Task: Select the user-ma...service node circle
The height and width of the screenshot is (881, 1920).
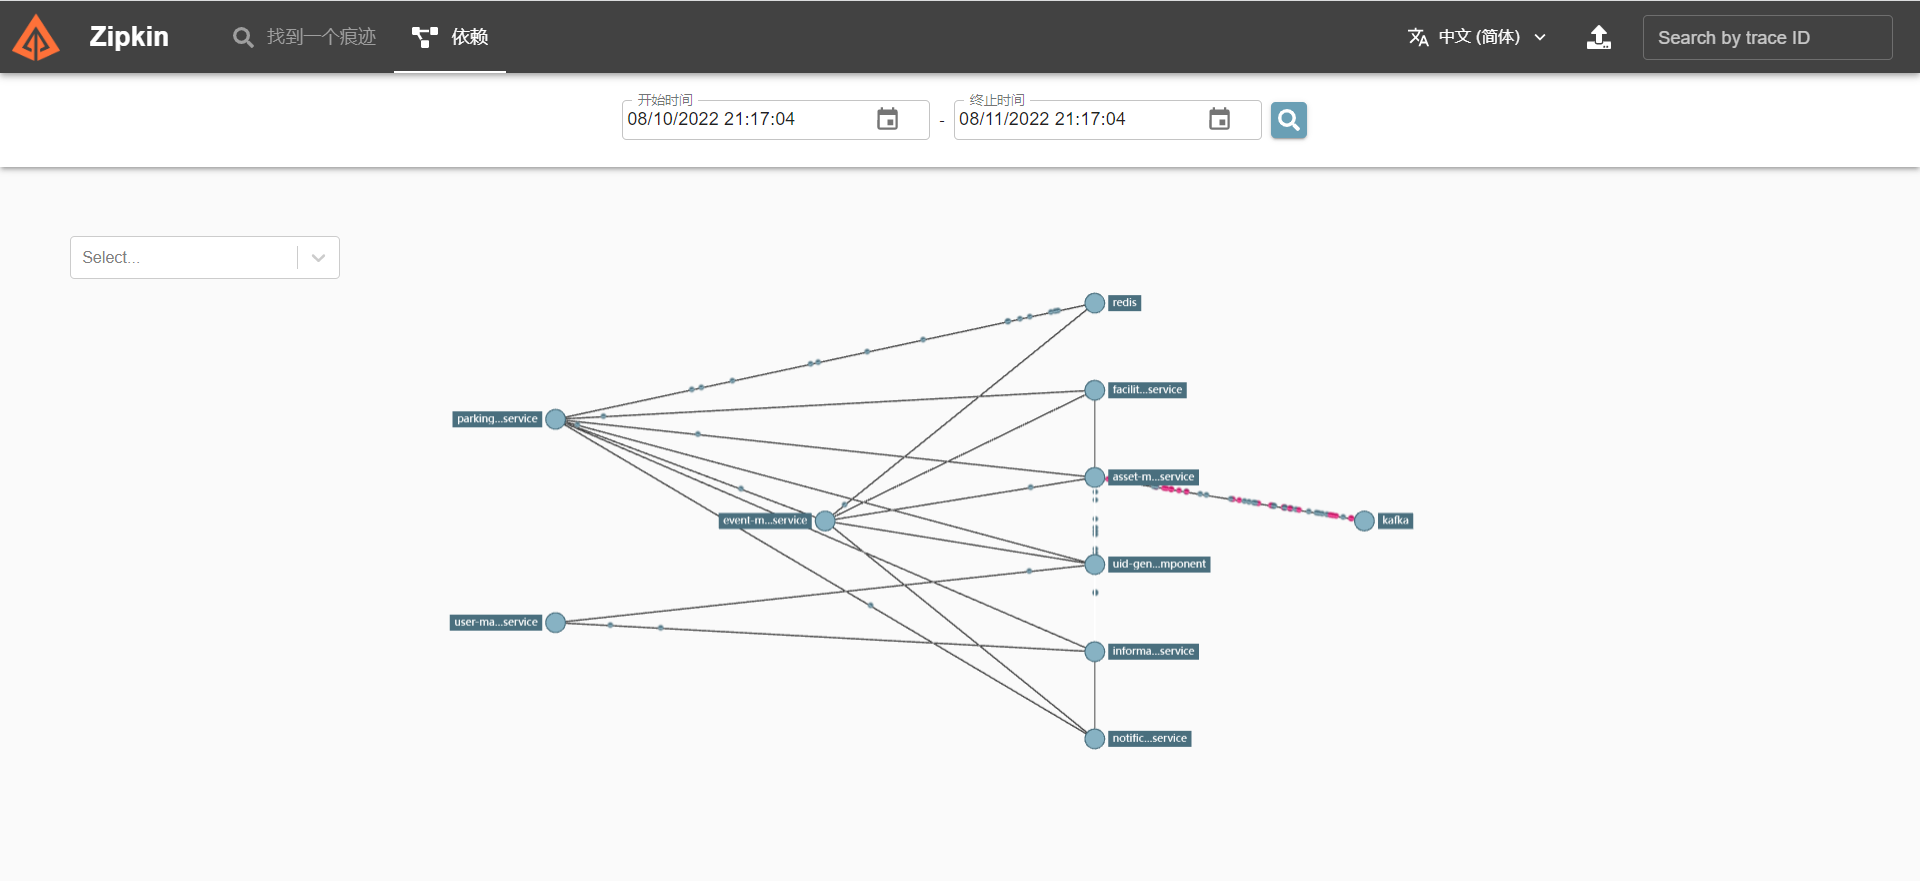Action: [x=556, y=622]
